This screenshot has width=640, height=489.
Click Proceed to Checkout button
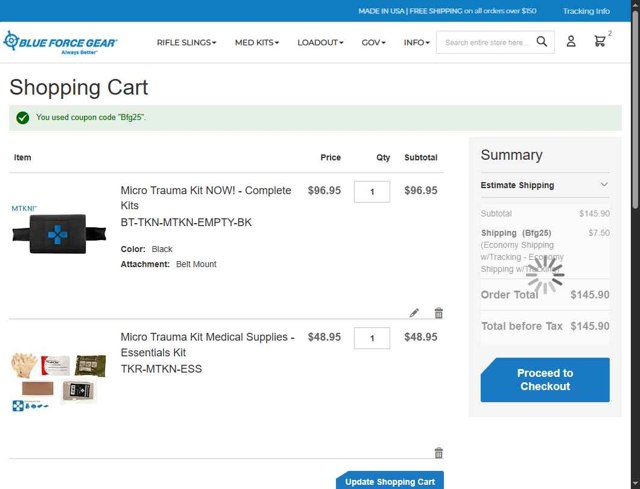click(545, 380)
